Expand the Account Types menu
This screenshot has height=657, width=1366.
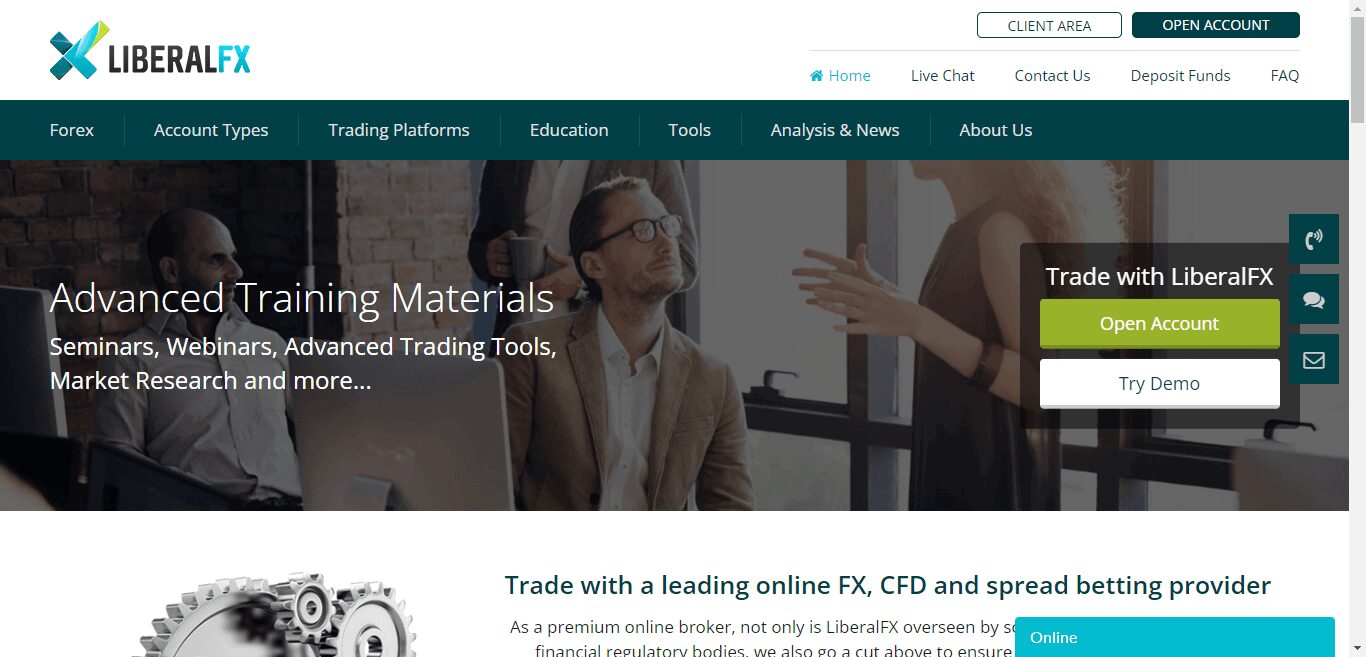pos(211,130)
